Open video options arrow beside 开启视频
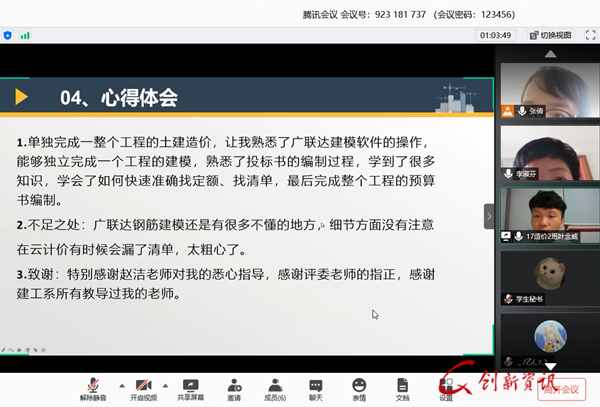Viewport: 600px width, 407px height. [165, 386]
